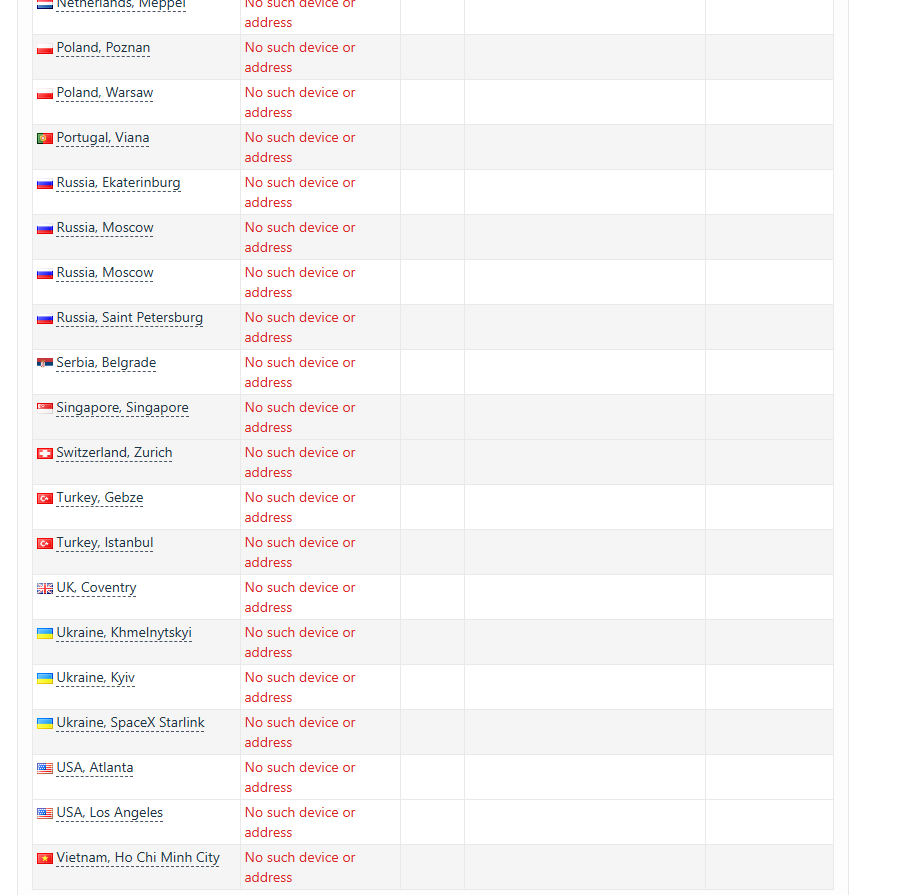Open the Vietnam, Ho Chi Minh City link
This screenshot has height=895, width=903.
click(x=138, y=858)
